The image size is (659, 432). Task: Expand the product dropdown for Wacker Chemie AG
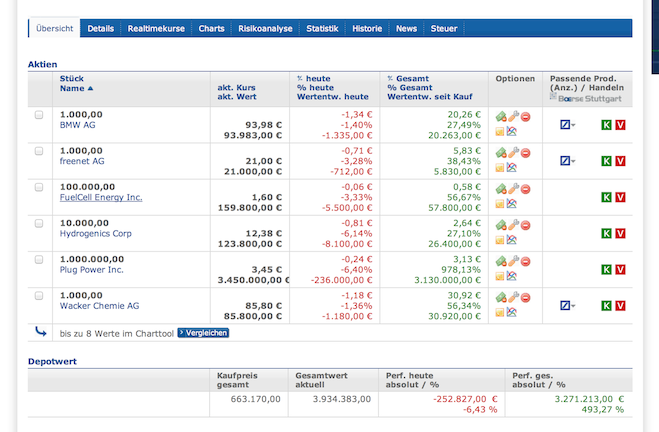(x=567, y=304)
